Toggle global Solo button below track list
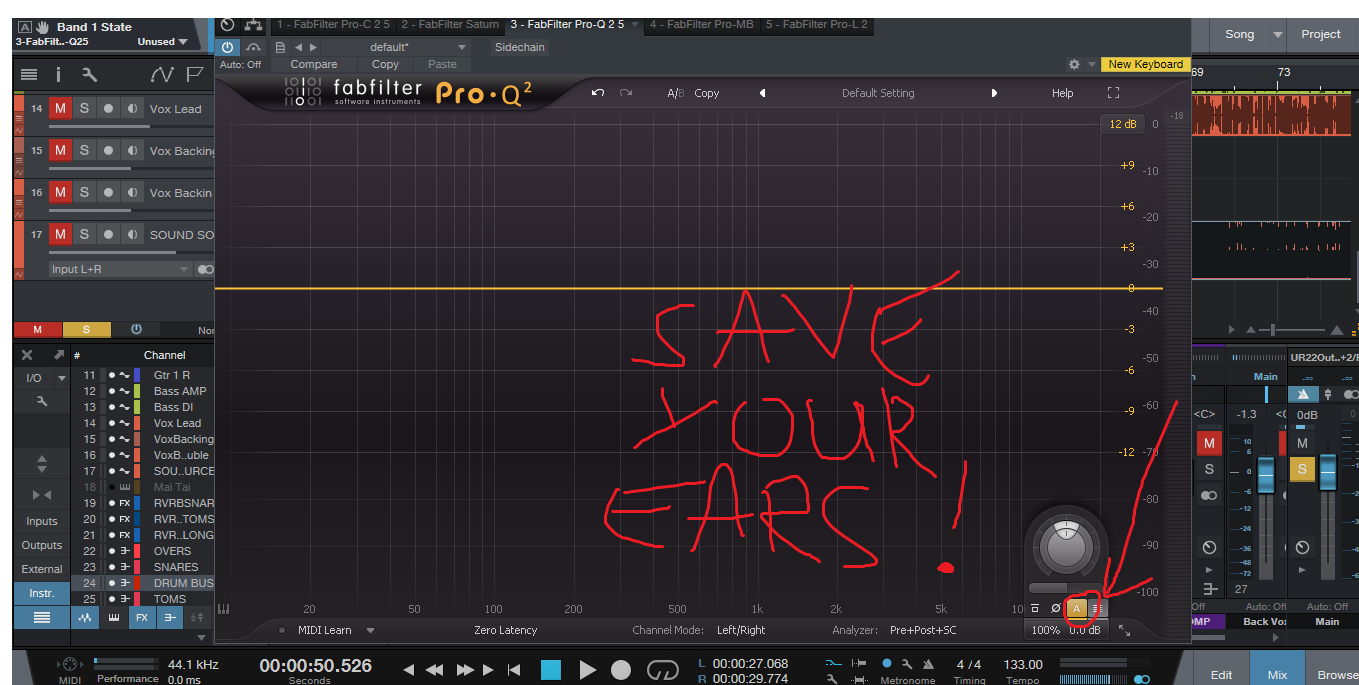Viewport: 1359px width, 685px height. pos(87,329)
